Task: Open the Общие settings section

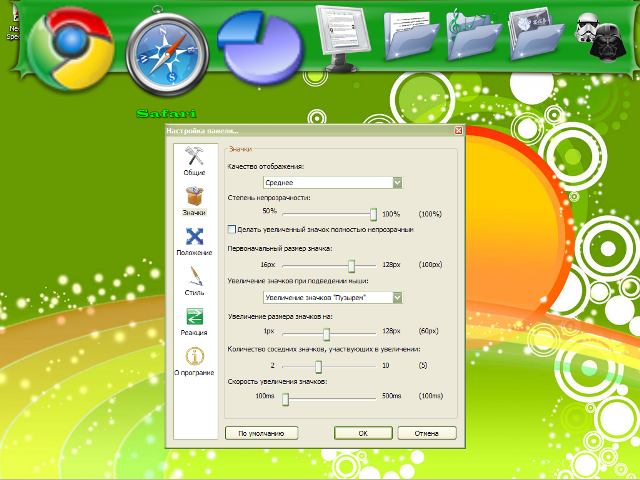Action: 194,160
